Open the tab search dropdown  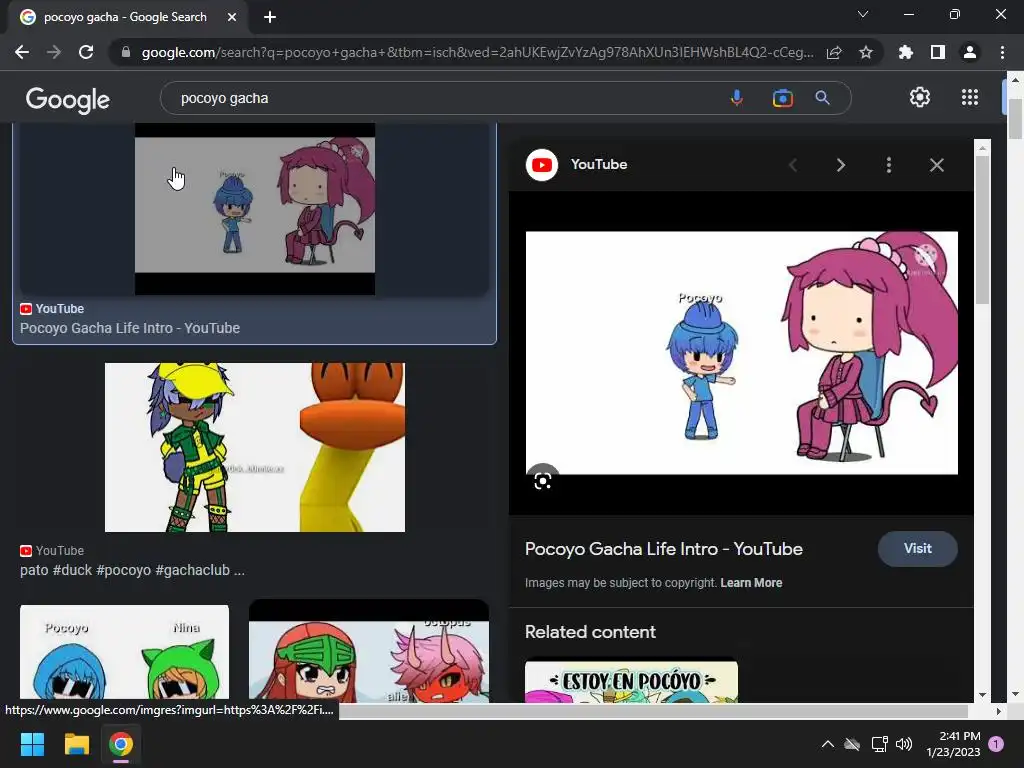[x=863, y=14]
